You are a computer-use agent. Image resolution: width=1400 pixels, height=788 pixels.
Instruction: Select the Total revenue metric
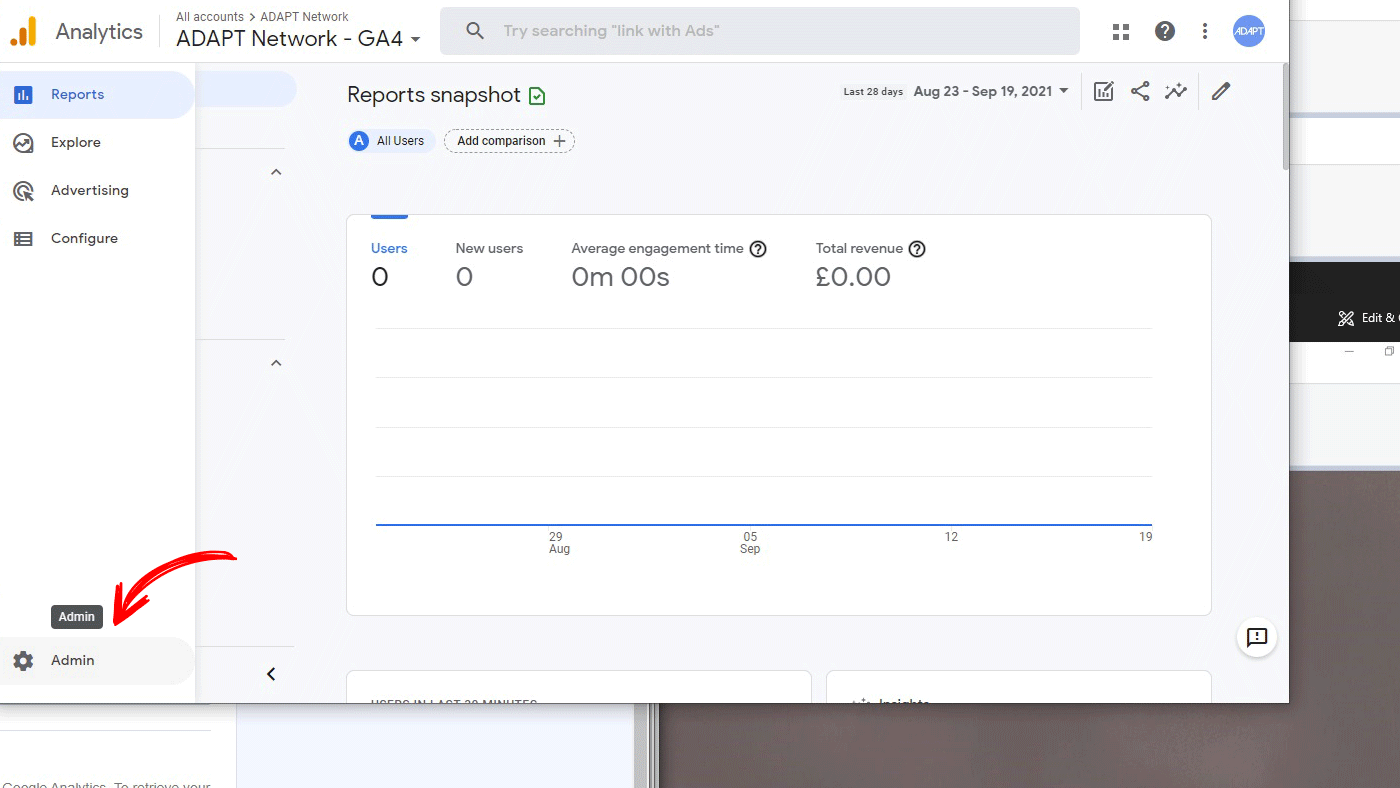click(870, 264)
